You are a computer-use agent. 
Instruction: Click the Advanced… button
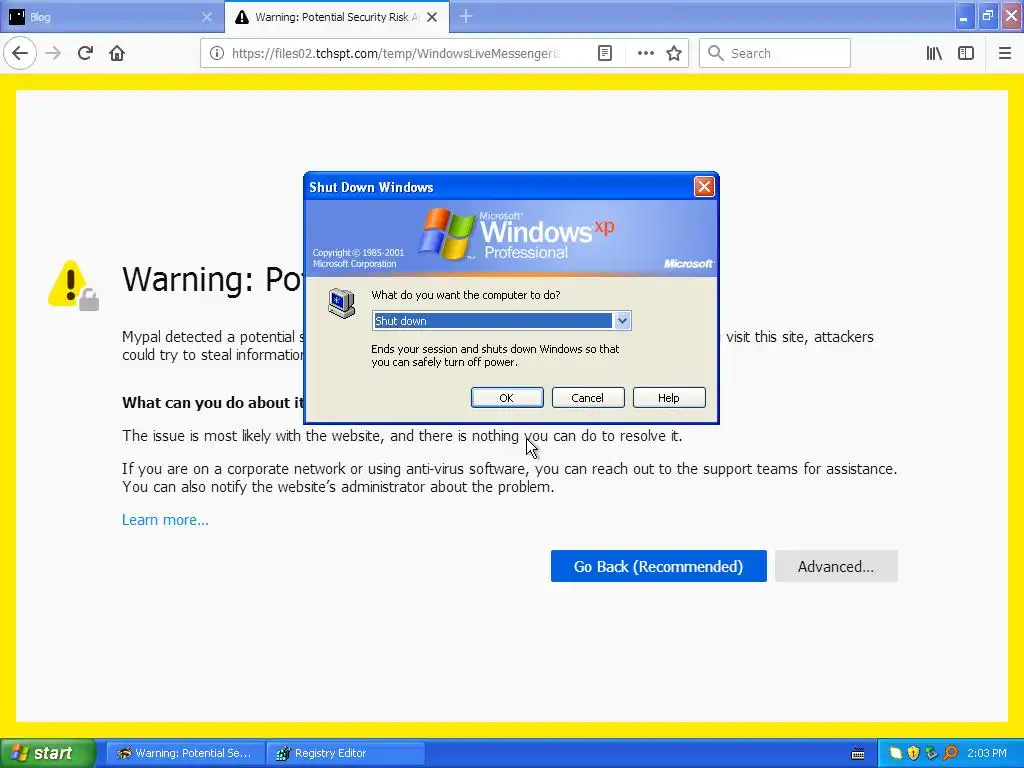pos(836,566)
